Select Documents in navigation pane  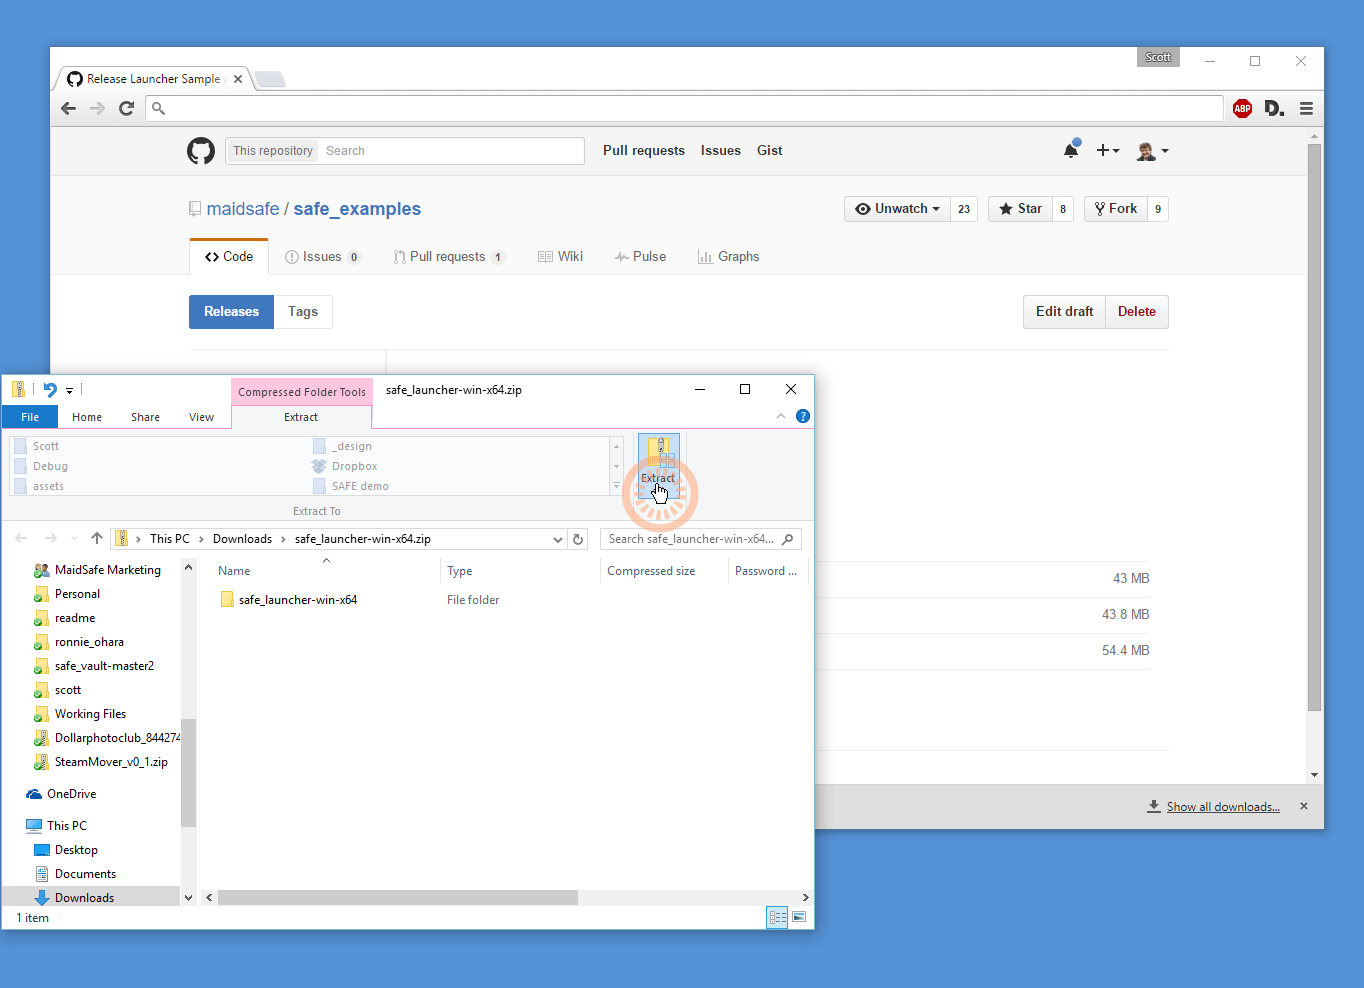pos(85,874)
